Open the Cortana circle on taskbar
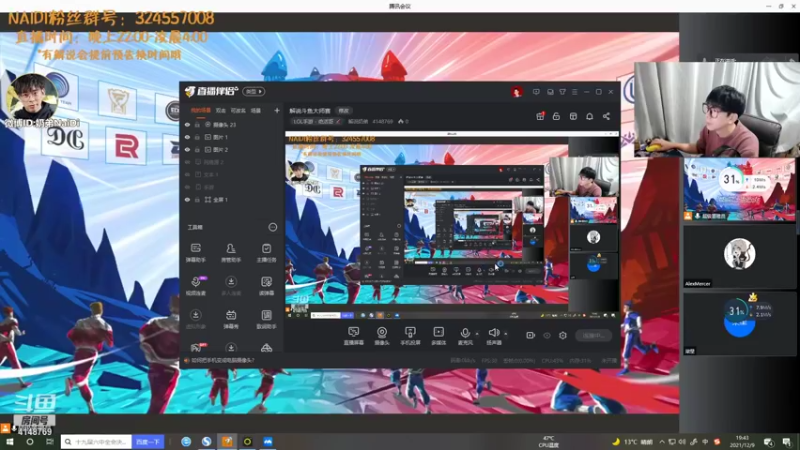The height and width of the screenshot is (450, 800). tap(30, 442)
